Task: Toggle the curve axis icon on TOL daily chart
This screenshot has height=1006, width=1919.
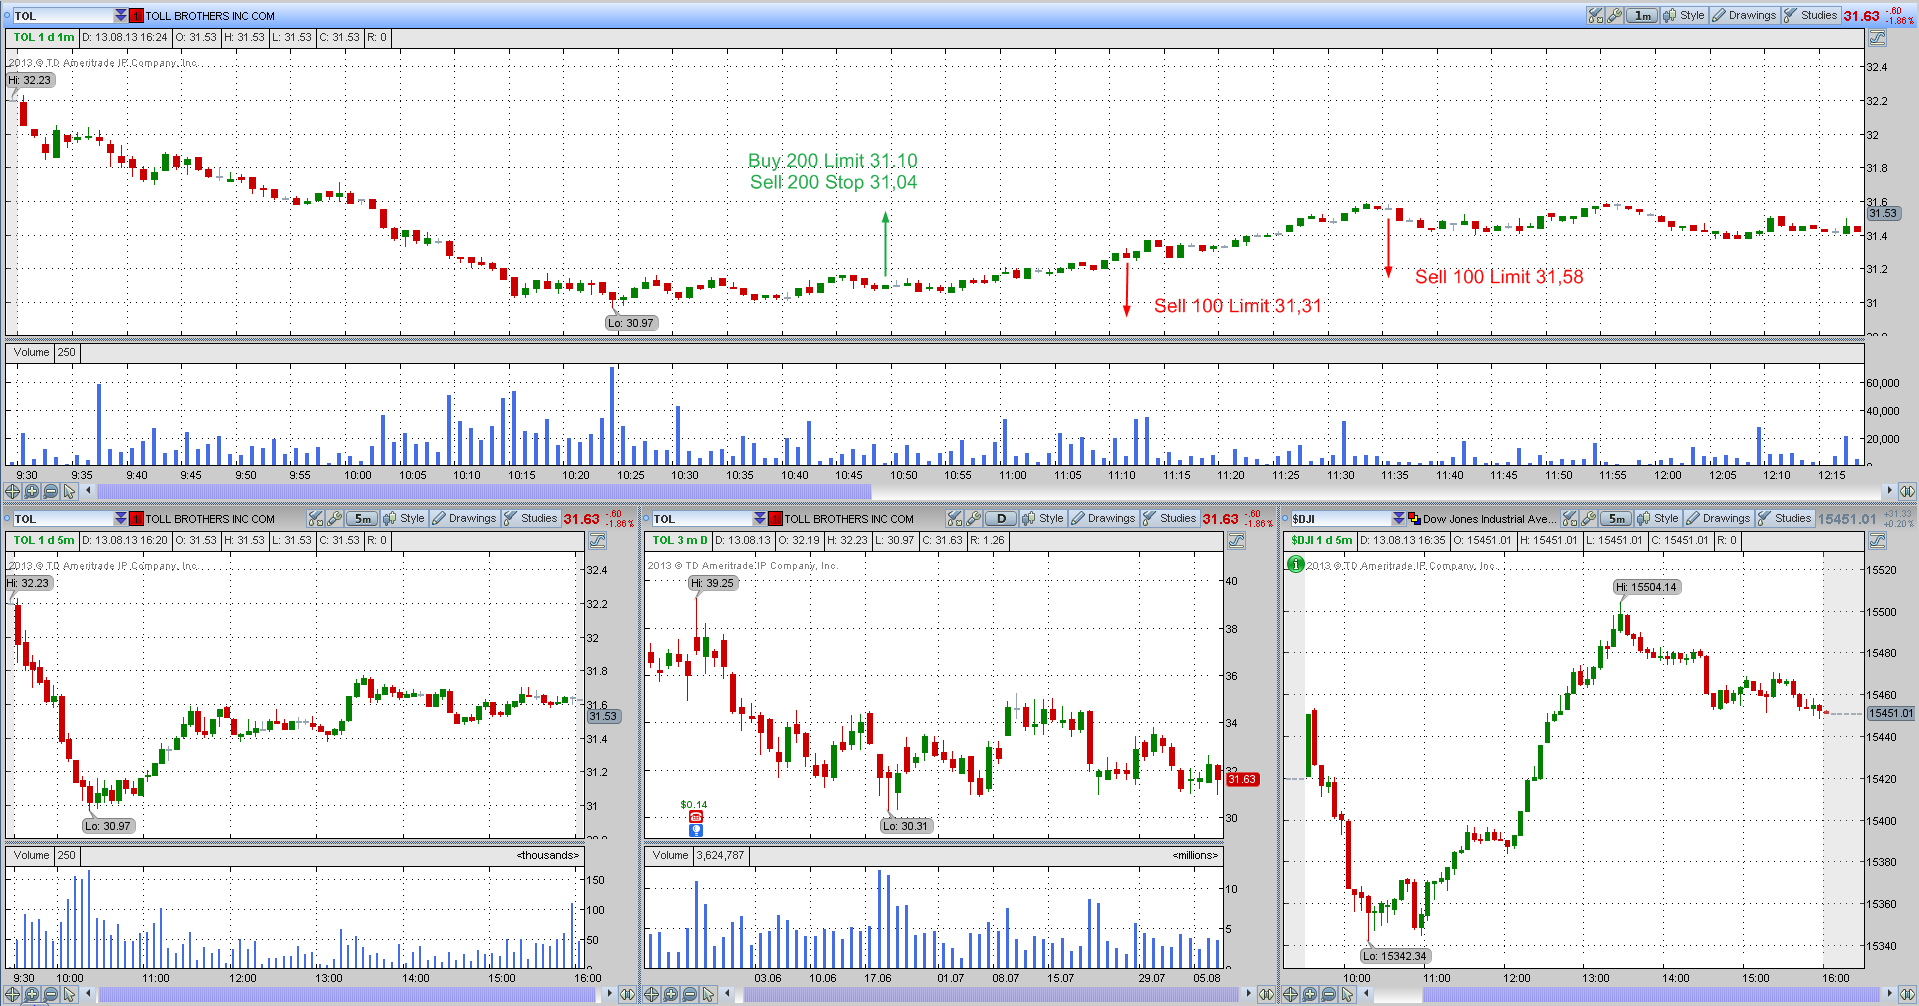Action: [1237, 541]
